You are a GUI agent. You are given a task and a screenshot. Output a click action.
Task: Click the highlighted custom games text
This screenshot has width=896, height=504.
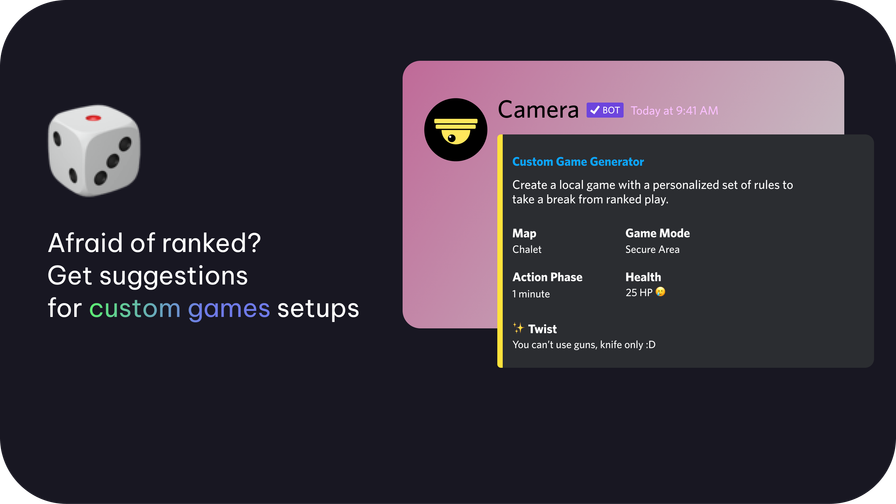pyautogui.click(x=180, y=308)
